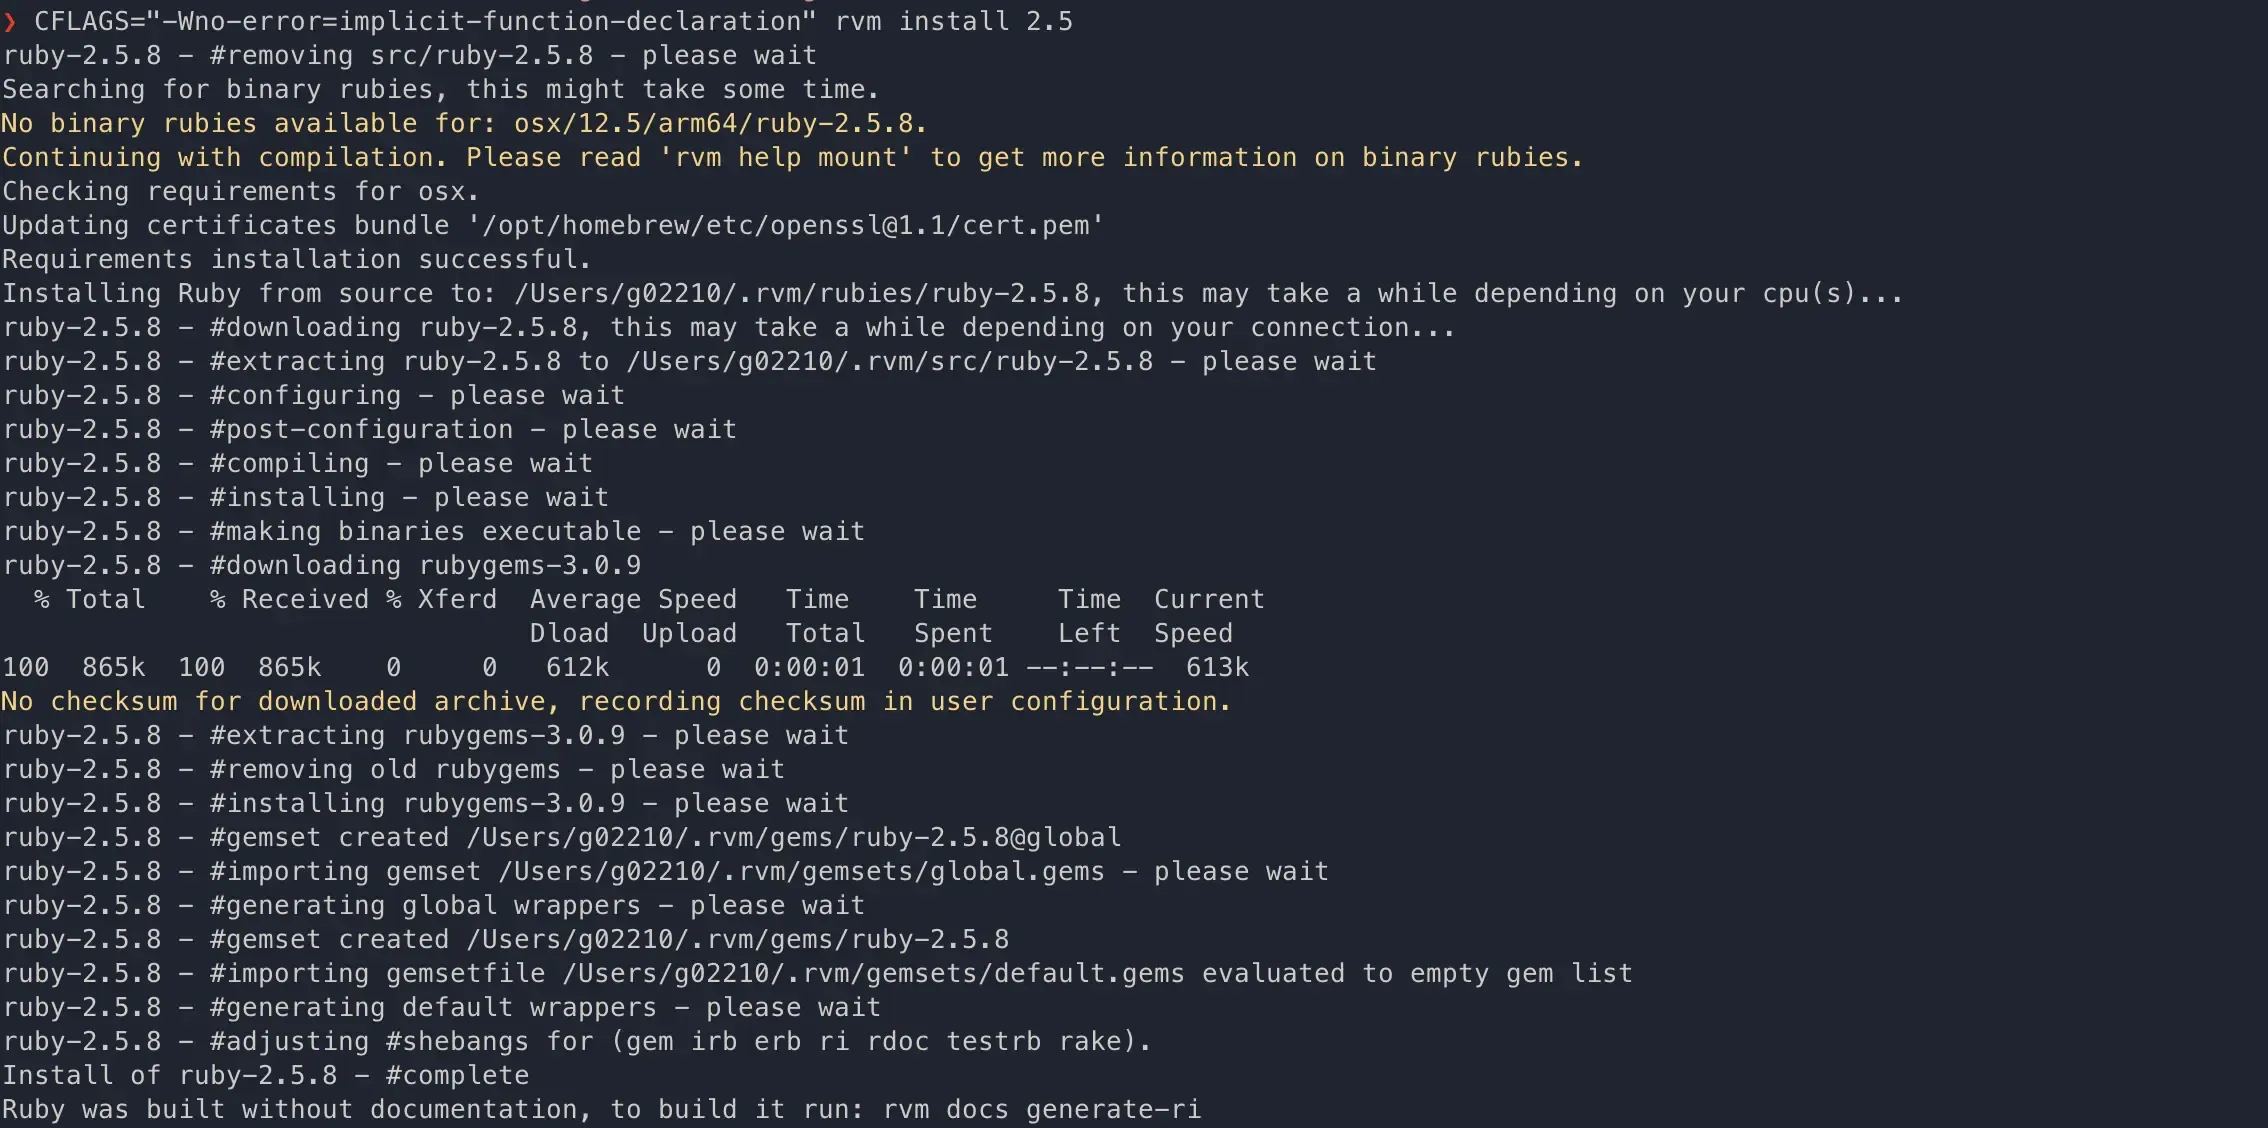Click the 'Install of ruby-2.5.8 - #complete' line
Viewport: 2268px width, 1128px height.
click(x=266, y=1076)
